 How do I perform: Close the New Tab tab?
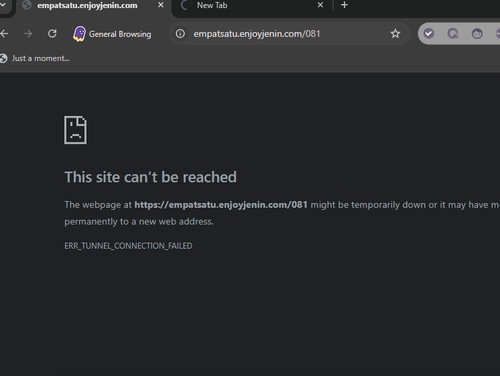[320, 5]
